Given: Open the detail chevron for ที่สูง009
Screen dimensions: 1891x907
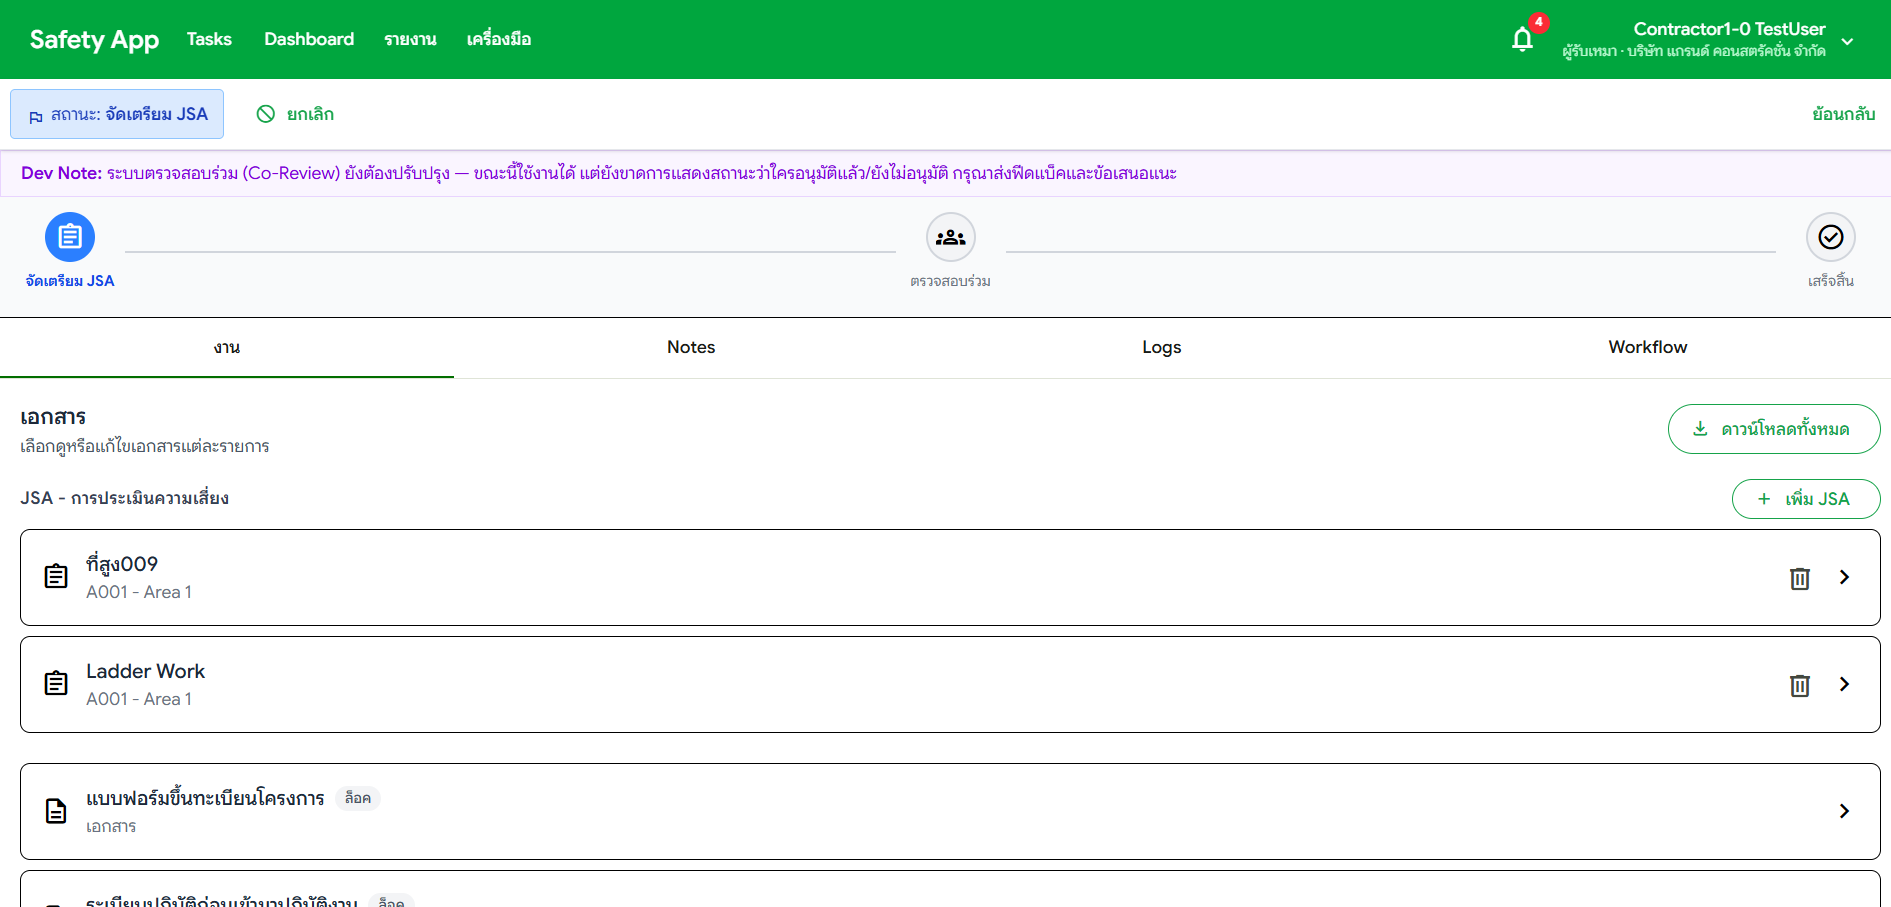Looking at the screenshot, I should click(1844, 578).
